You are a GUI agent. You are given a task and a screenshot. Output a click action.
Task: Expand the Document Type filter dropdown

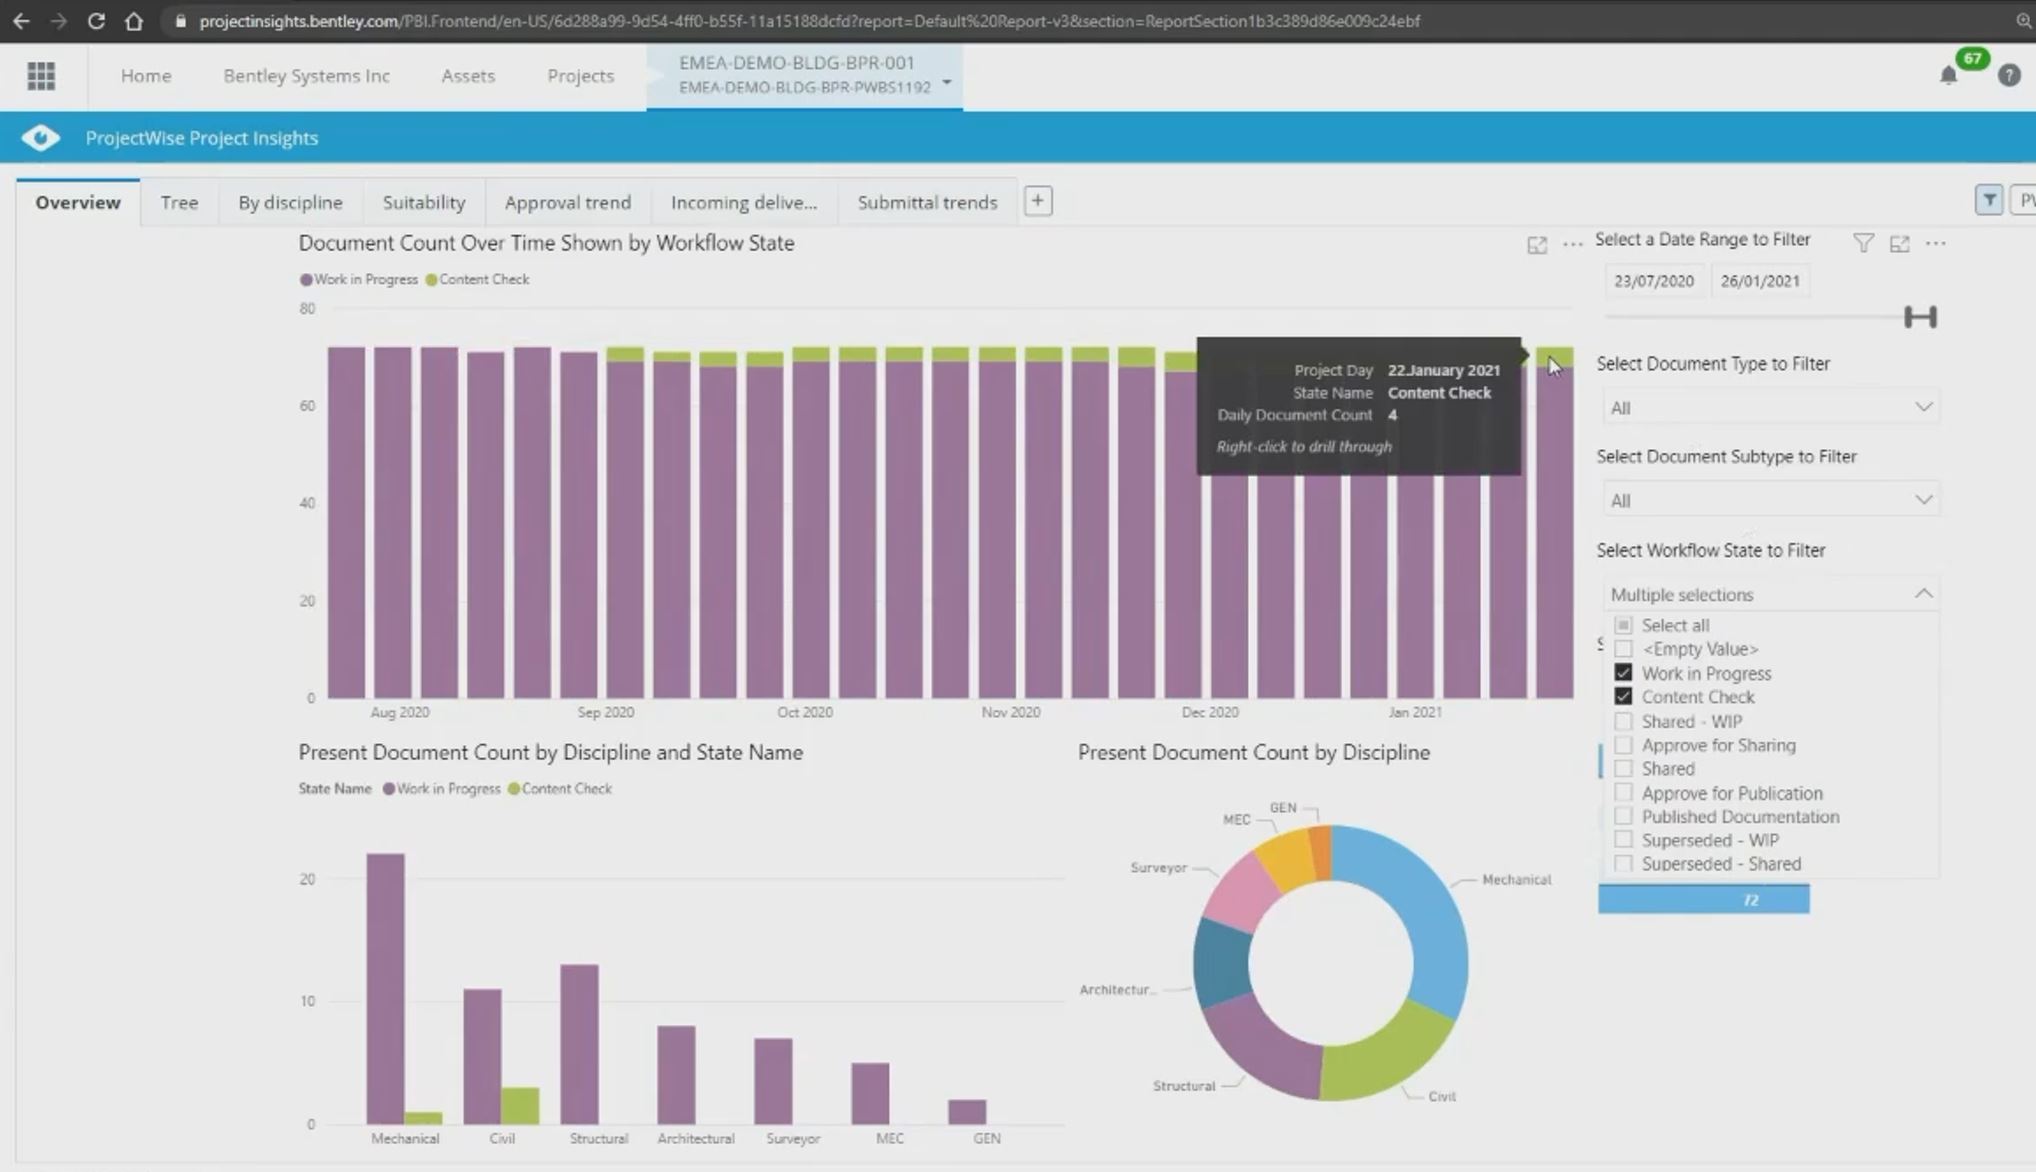pos(1922,407)
